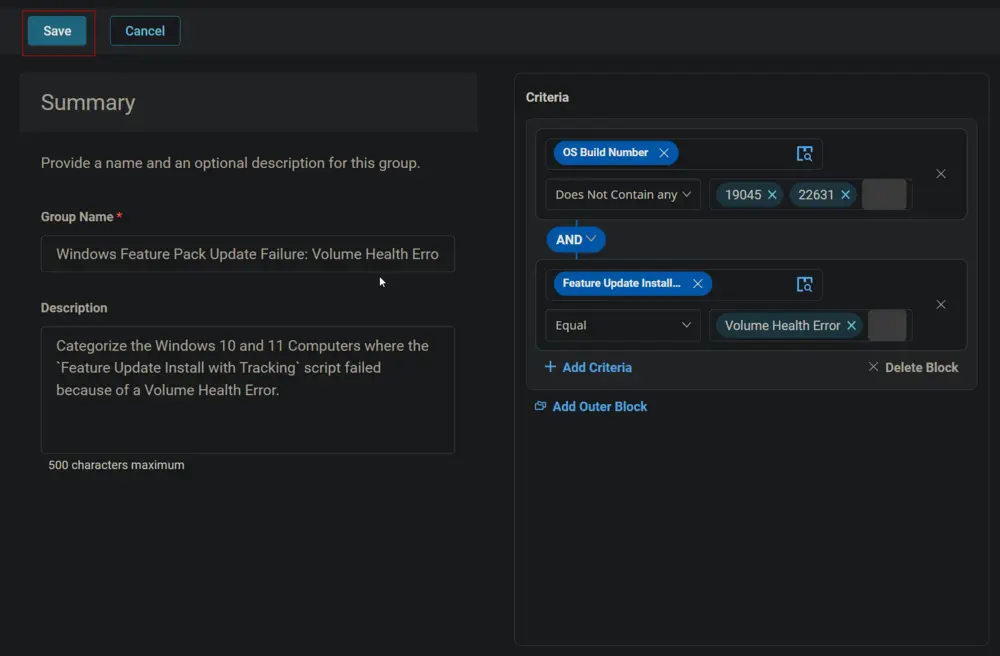Delete the OS Build Number criteria row

[x=941, y=174]
